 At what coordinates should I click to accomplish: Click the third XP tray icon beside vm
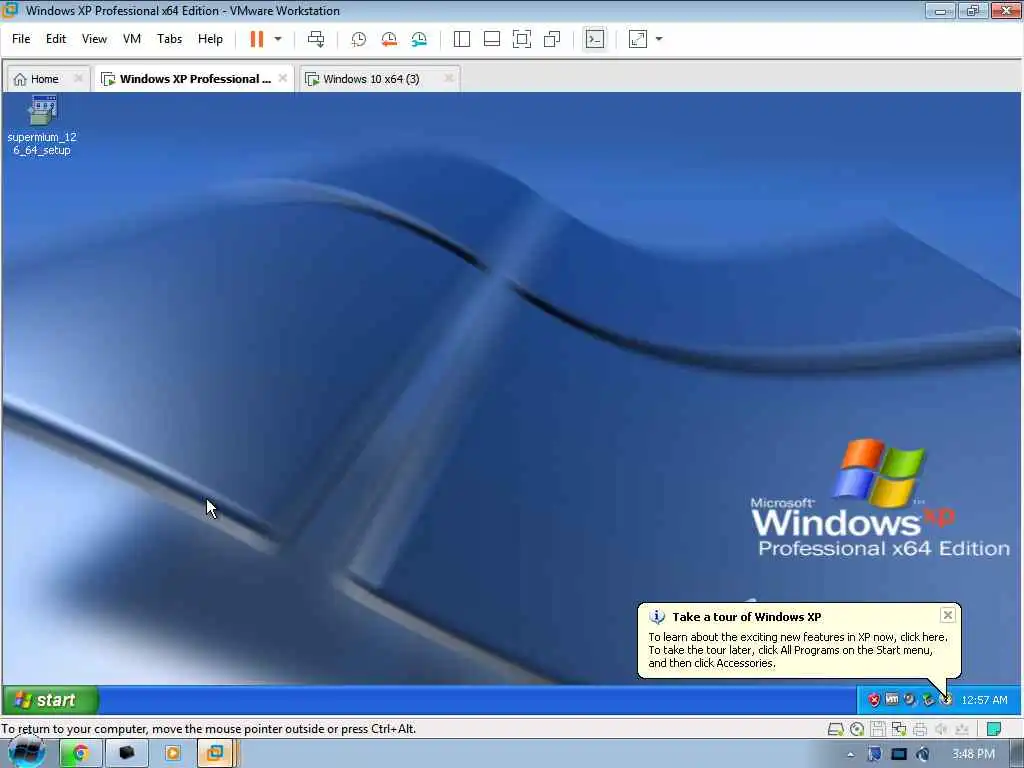click(910, 699)
